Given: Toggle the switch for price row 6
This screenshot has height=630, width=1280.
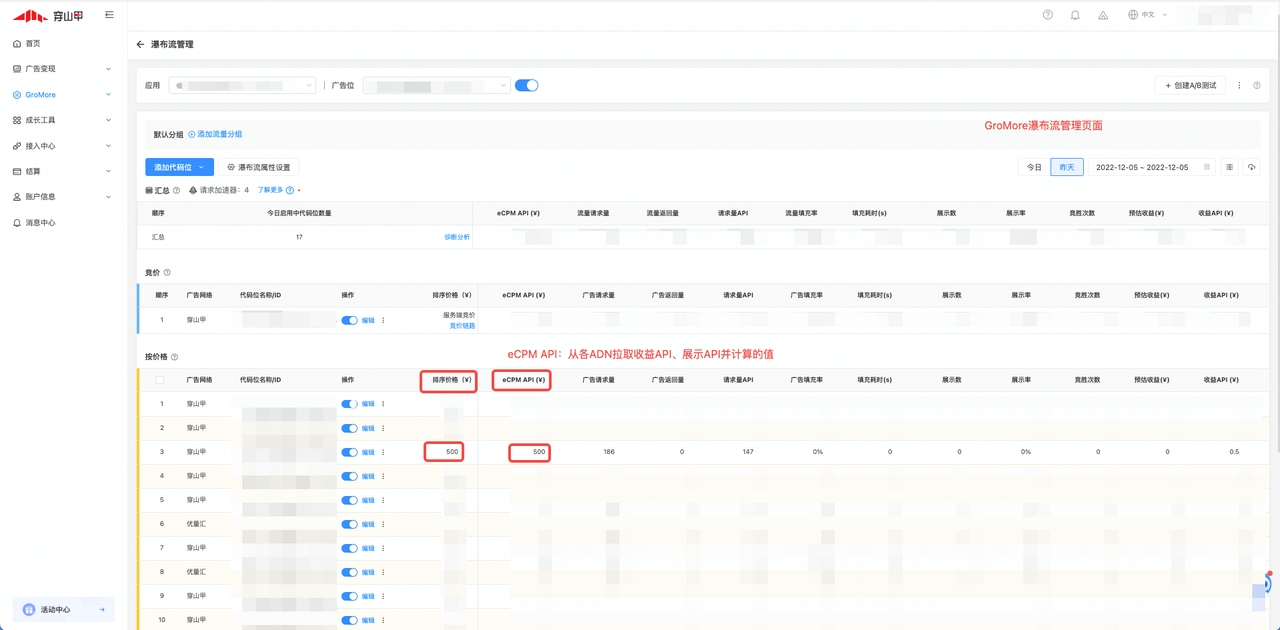Looking at the screenshot, I should click(349, 524).
